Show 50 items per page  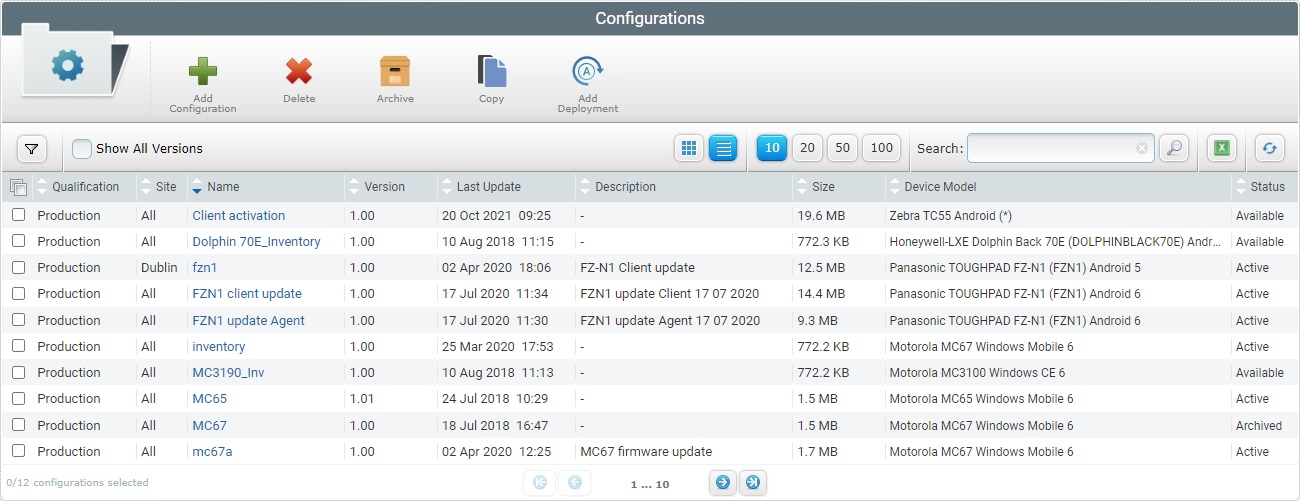[x=842, y=148]
